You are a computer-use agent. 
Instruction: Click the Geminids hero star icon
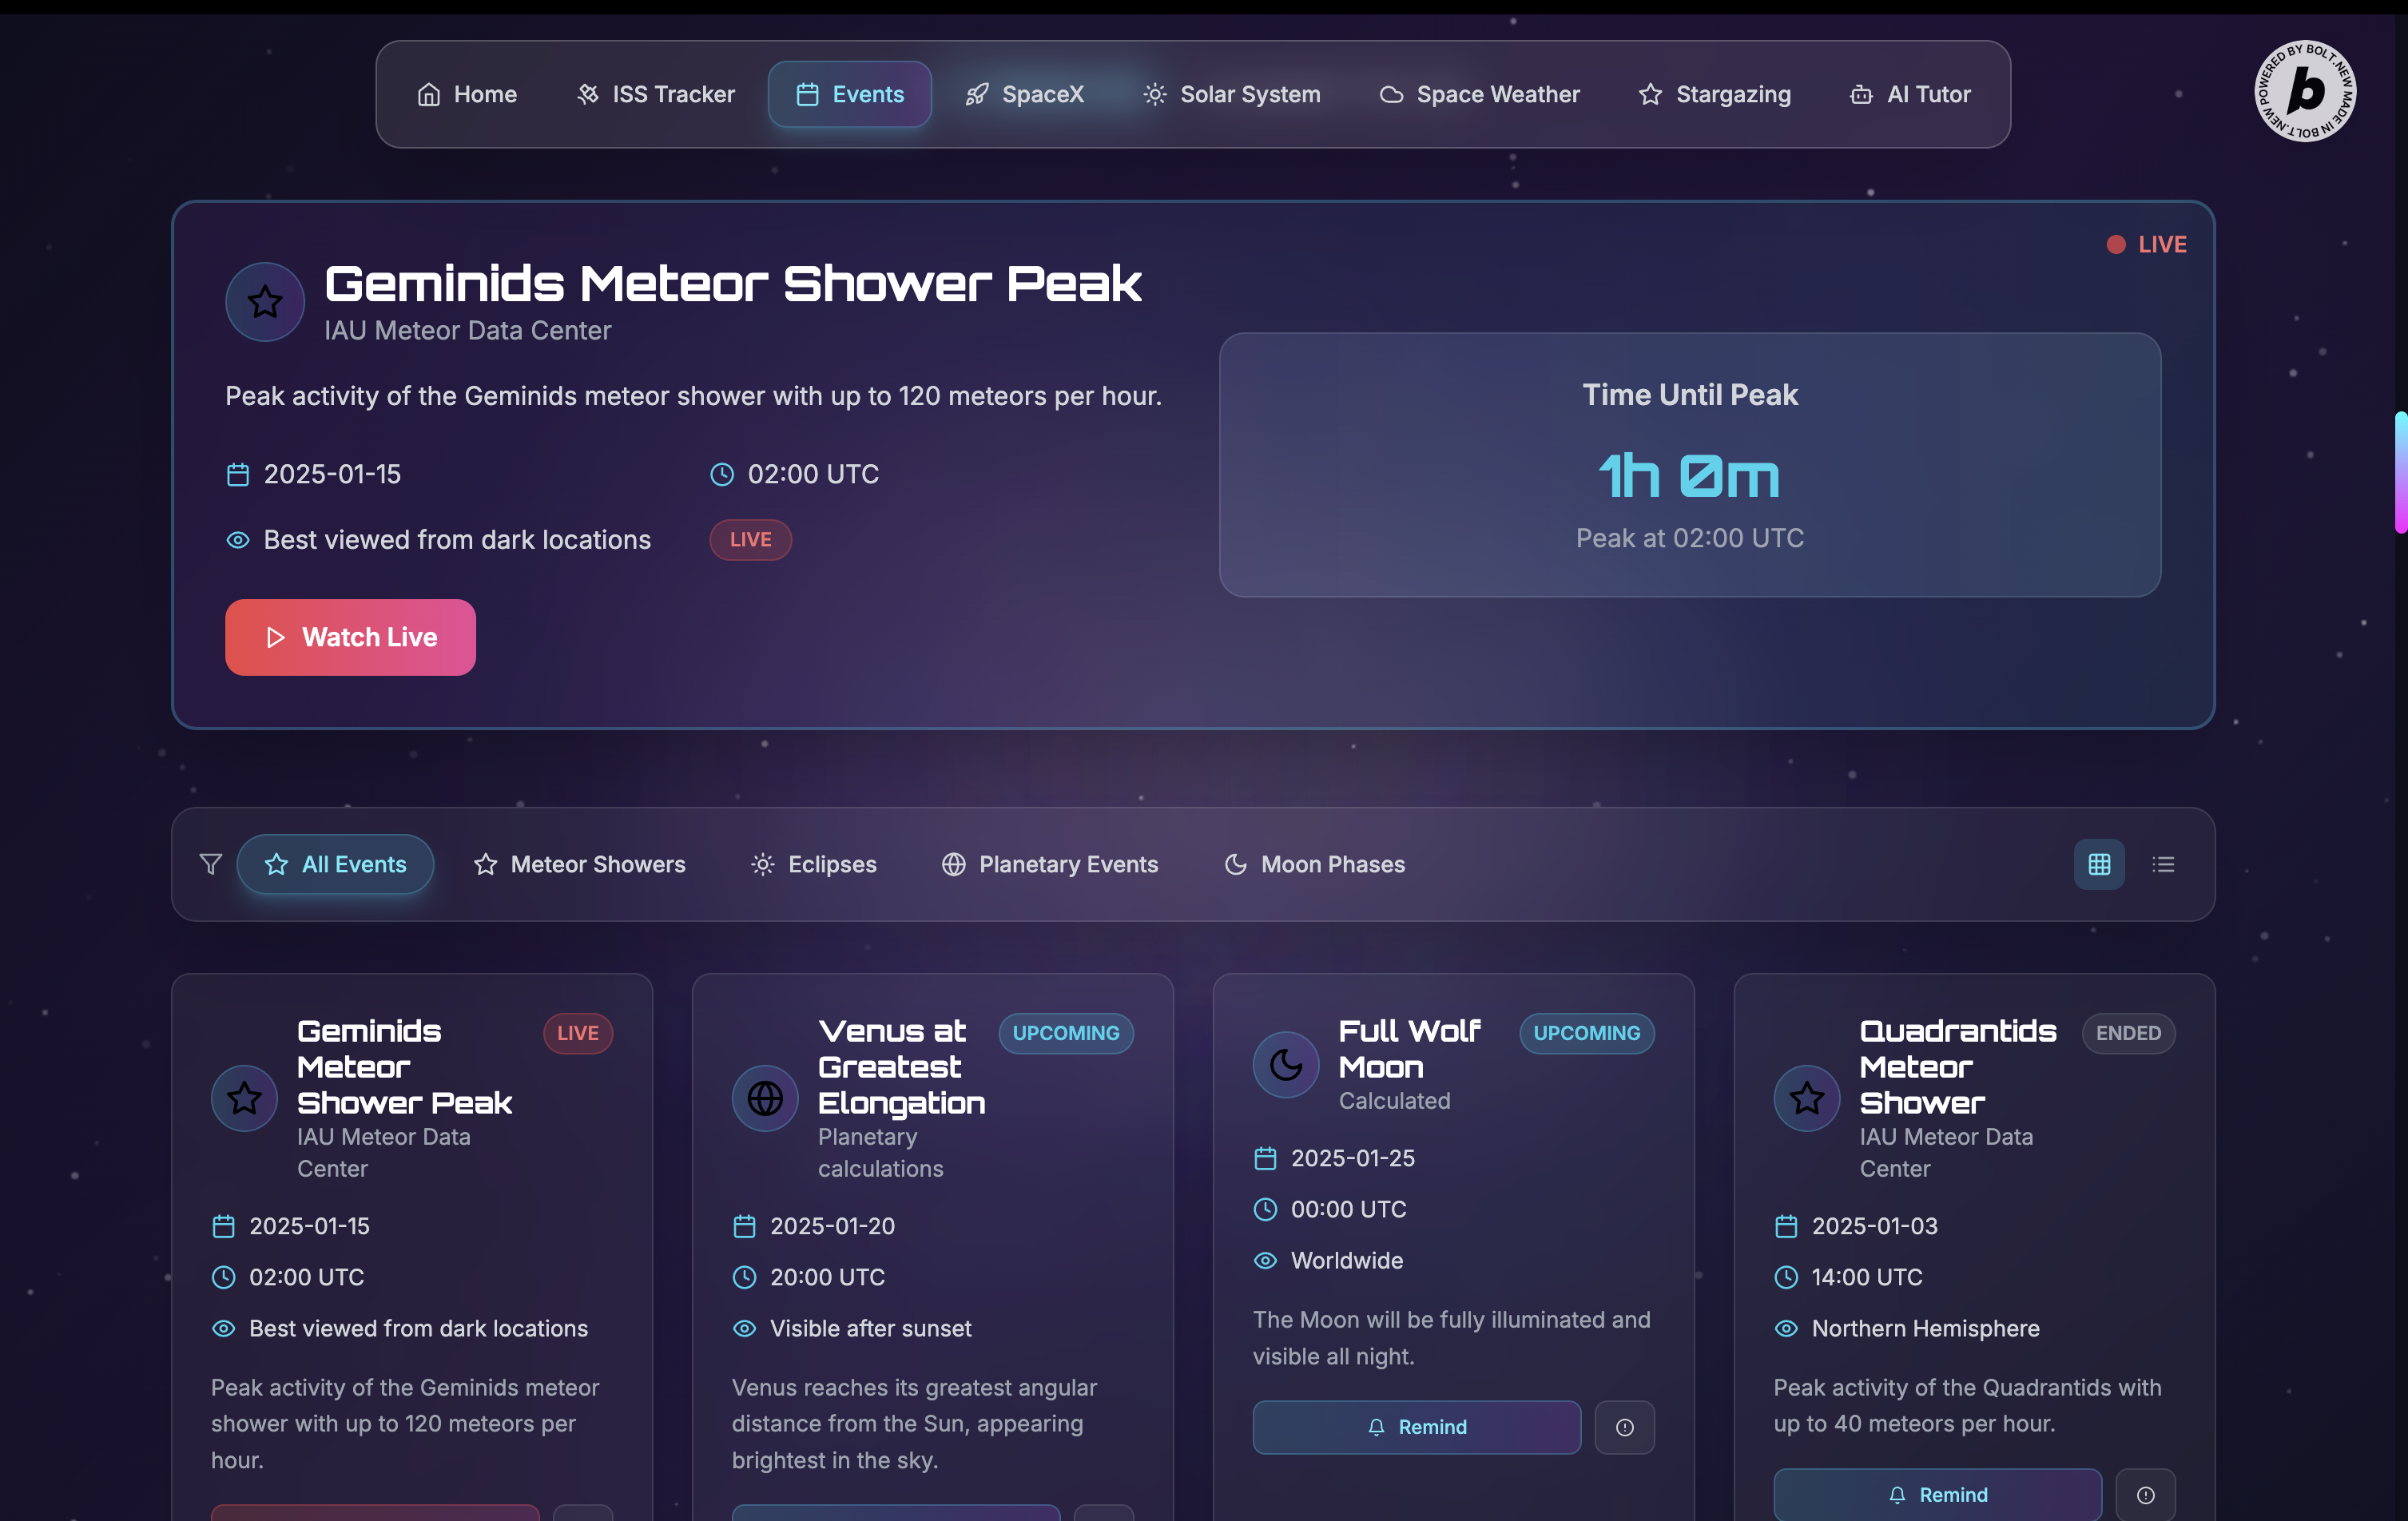point(265,302)
